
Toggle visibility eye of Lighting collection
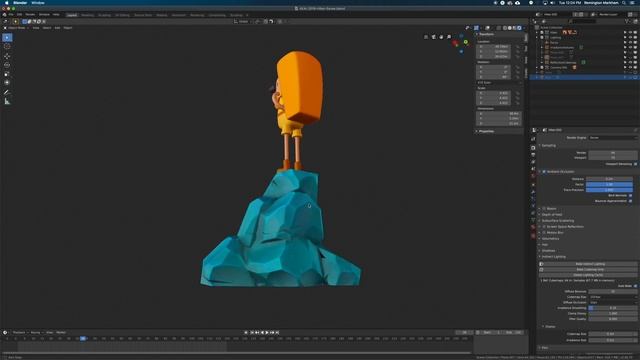[x=630, y=38]
